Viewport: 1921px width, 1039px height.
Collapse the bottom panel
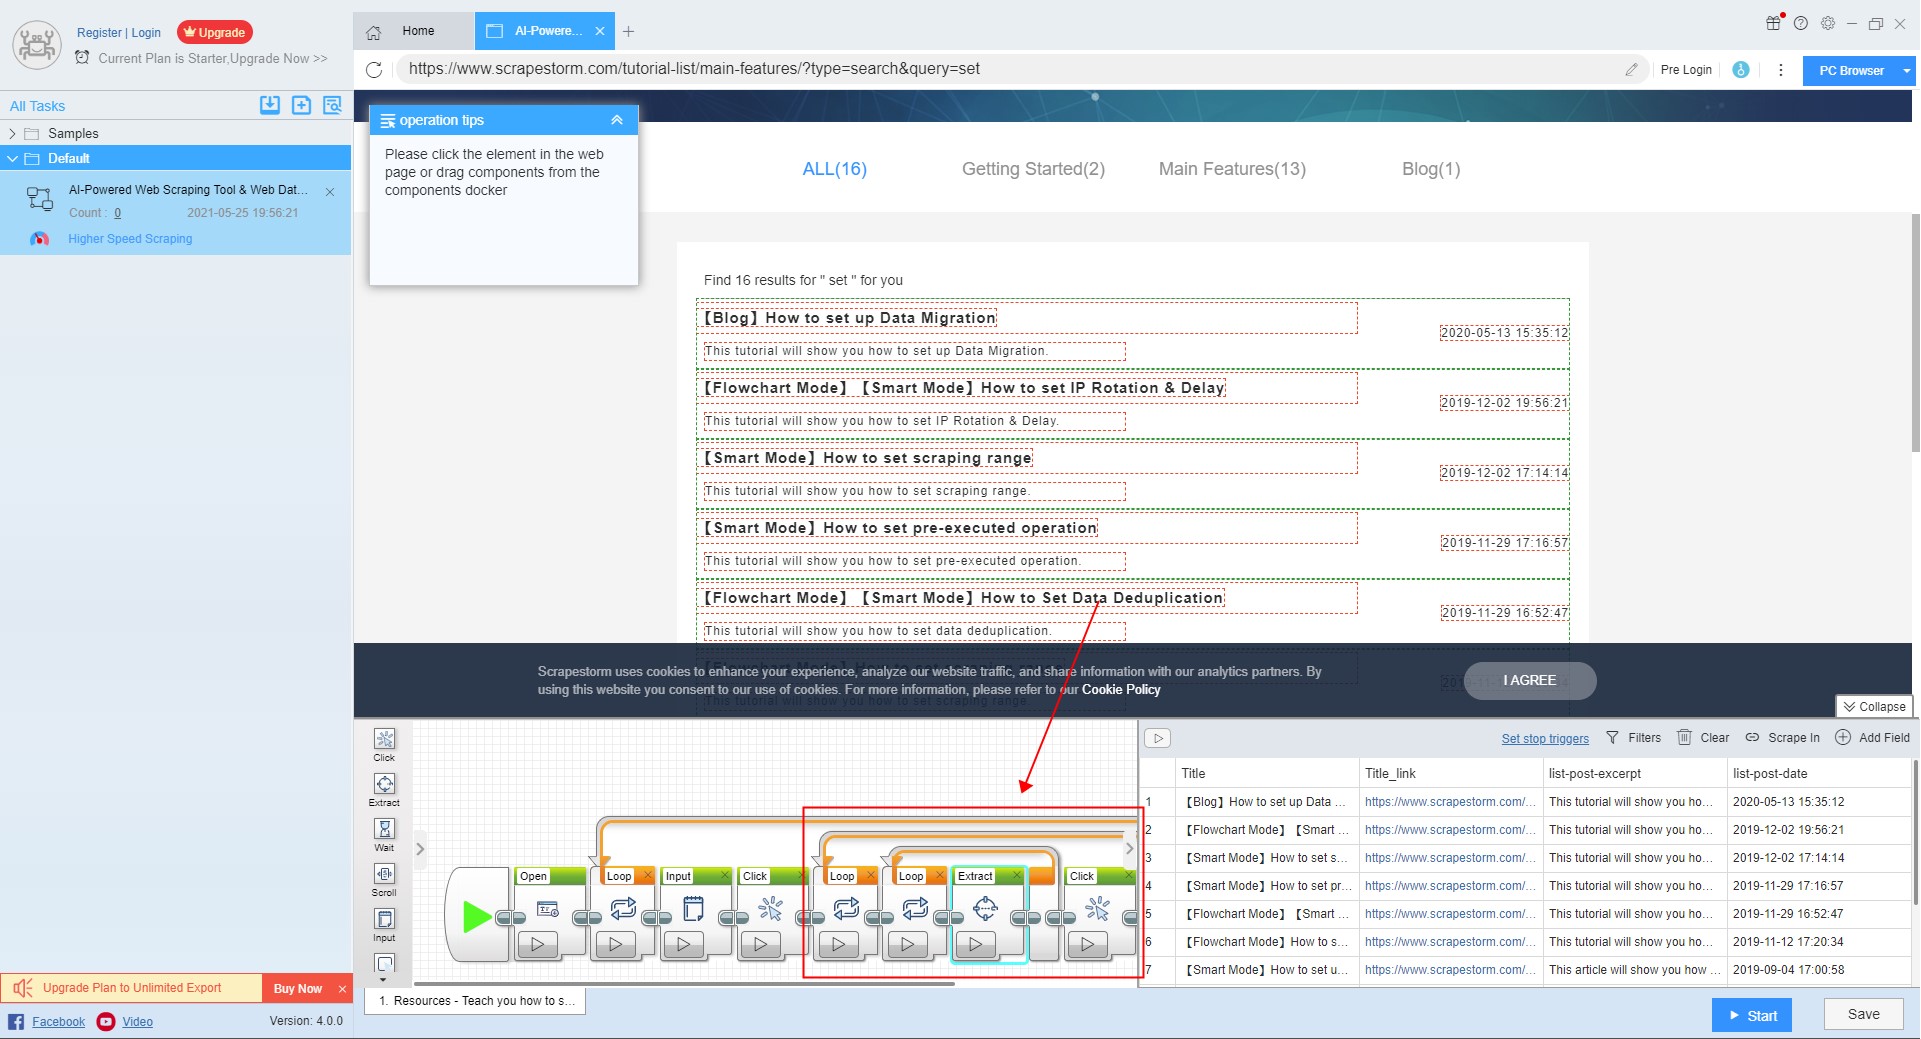(x=1875, y=706)
